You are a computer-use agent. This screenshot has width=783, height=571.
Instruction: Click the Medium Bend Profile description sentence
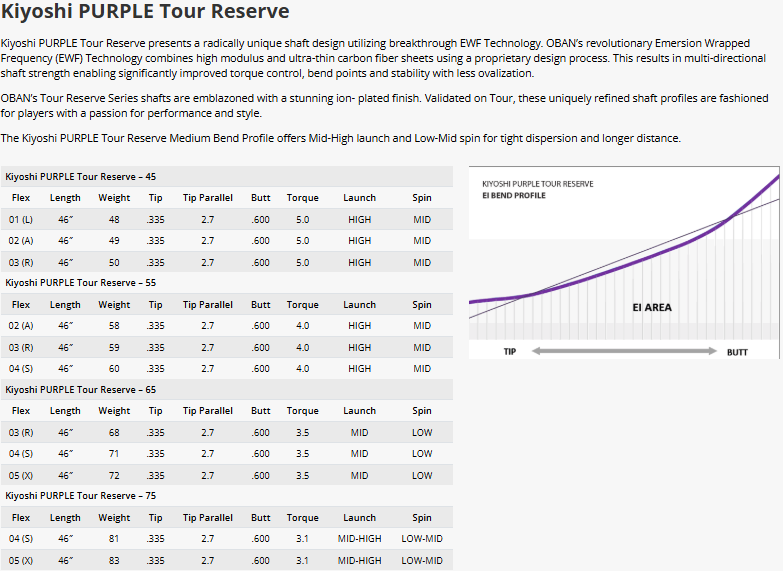[x=341, y=138]
